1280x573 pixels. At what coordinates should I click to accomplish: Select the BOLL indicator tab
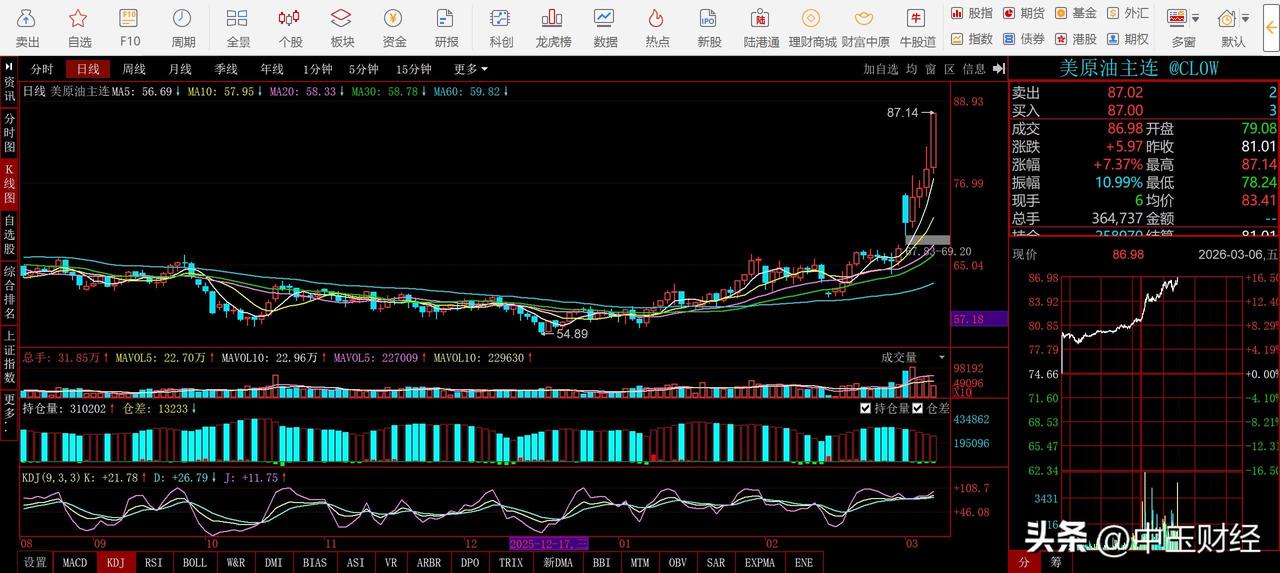pyautogui.click(x=195, y=563)
